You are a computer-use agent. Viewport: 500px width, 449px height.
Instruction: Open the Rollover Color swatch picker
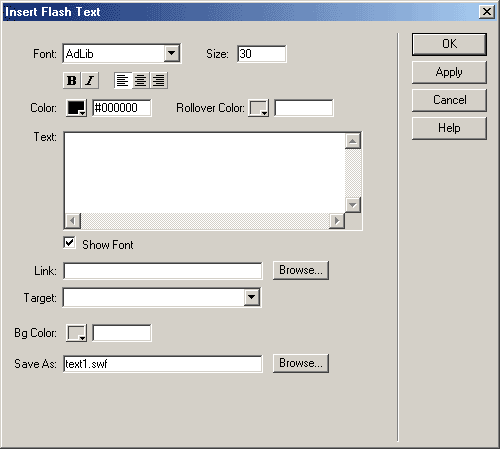pyautogui.click(x=258, y=108)
